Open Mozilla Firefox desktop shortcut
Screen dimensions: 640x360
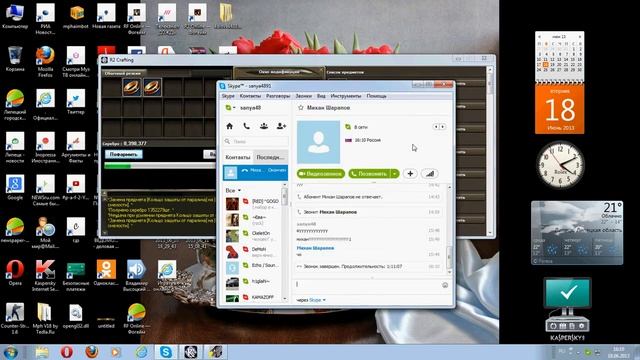(45, 62)
